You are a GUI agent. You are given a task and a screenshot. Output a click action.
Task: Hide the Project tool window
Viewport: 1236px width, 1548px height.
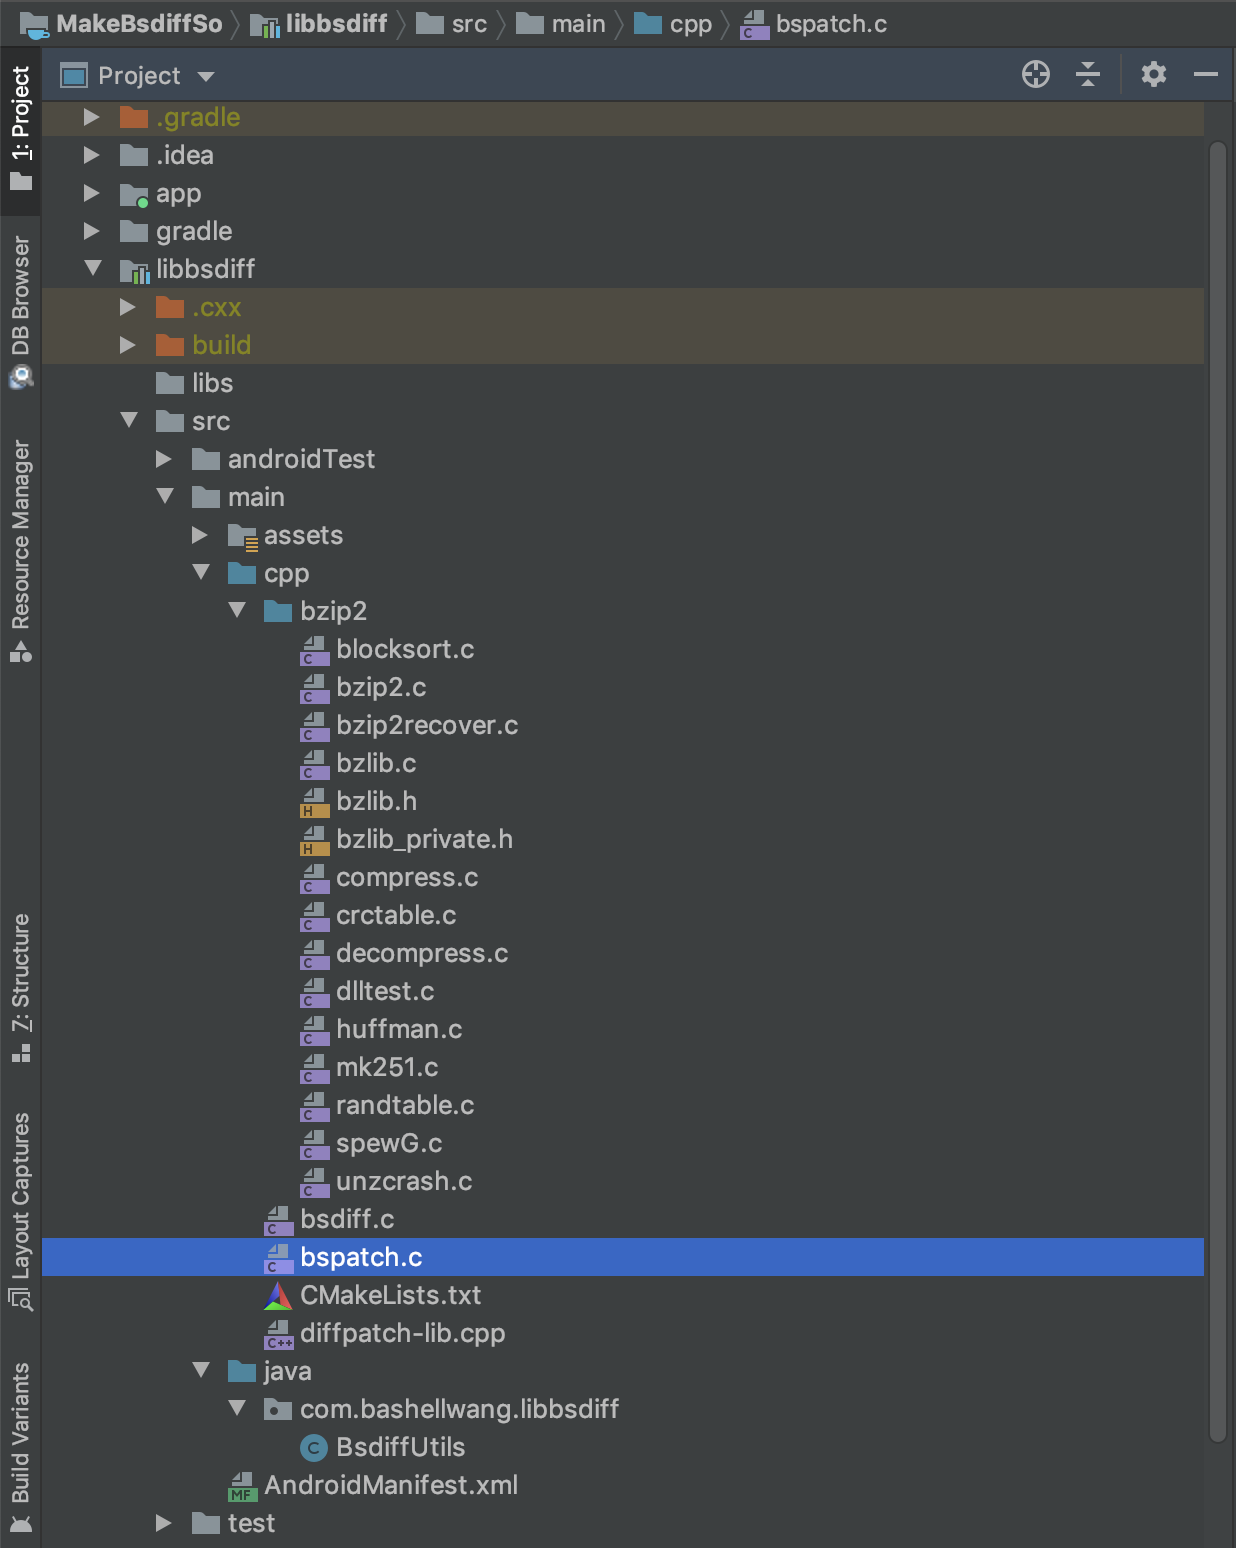[1204, 74]
